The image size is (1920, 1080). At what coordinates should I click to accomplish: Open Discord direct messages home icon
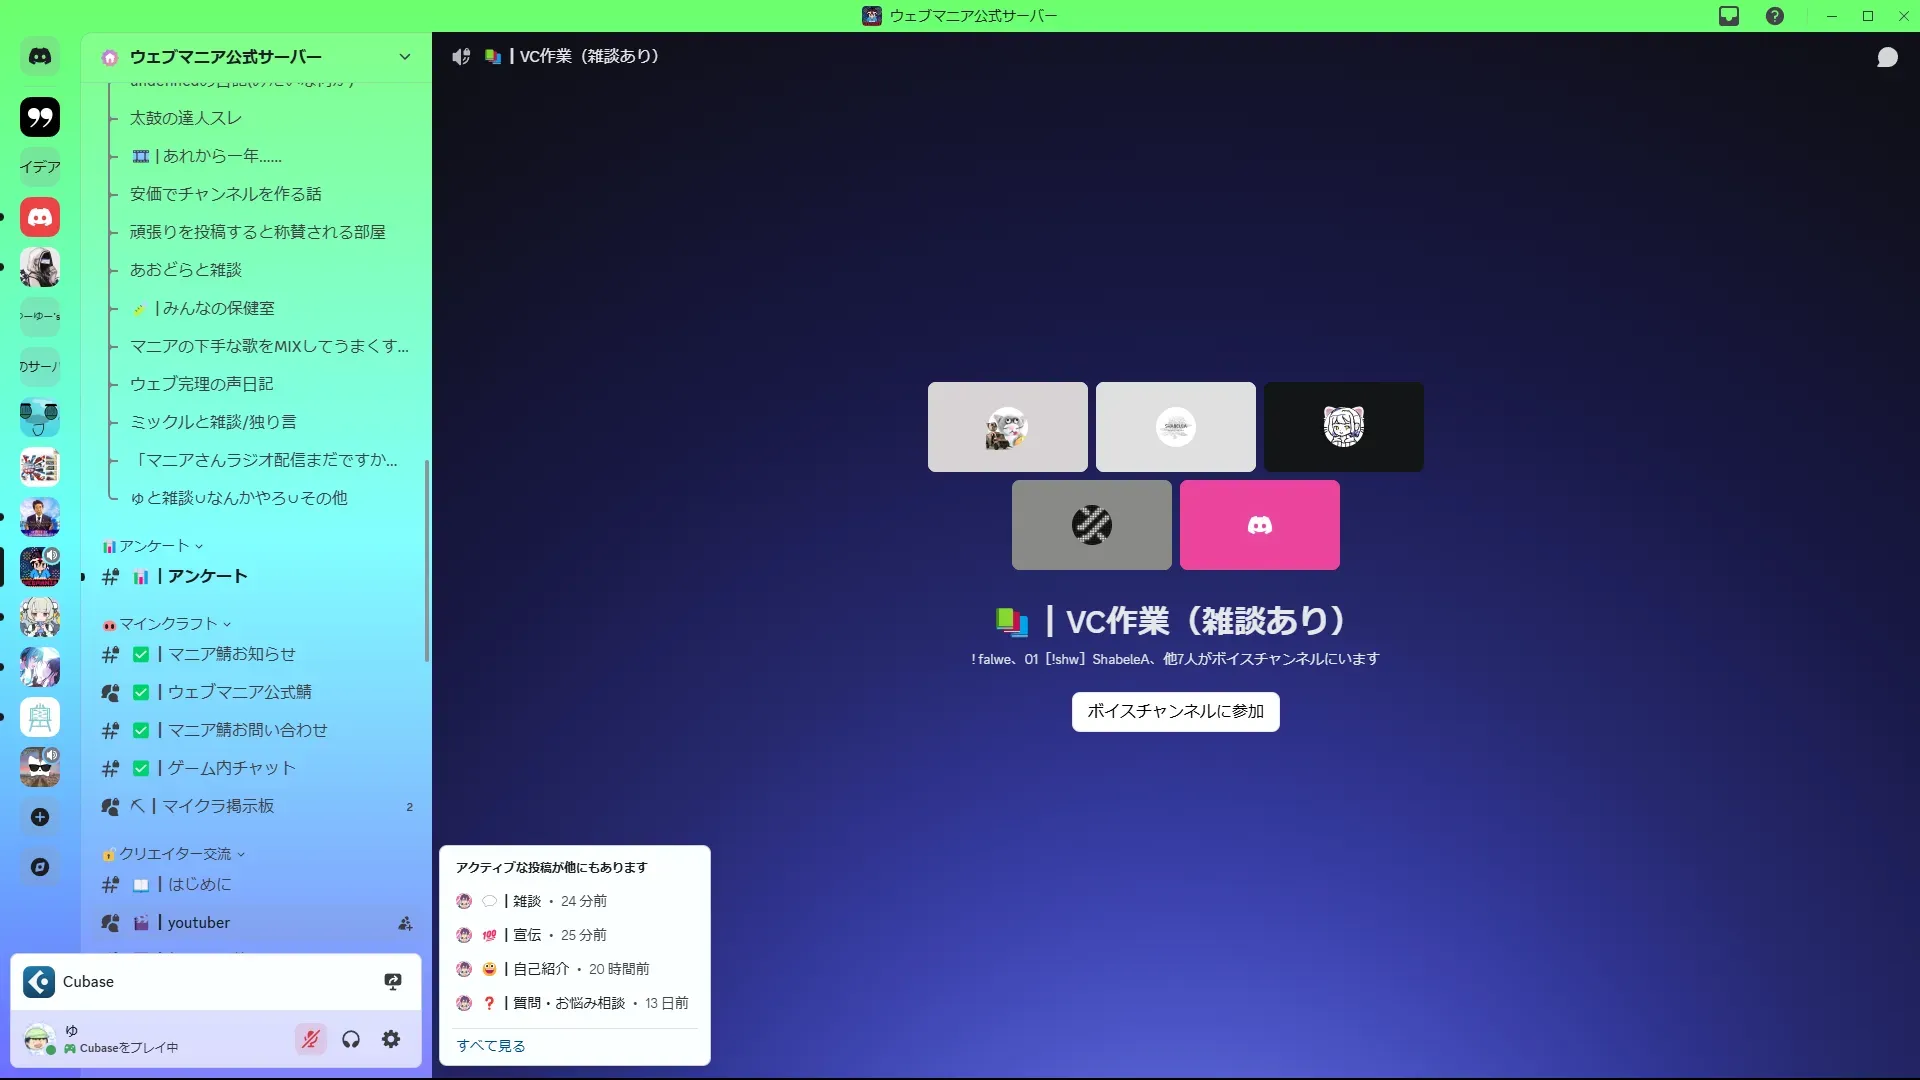[x=40, y=57]
